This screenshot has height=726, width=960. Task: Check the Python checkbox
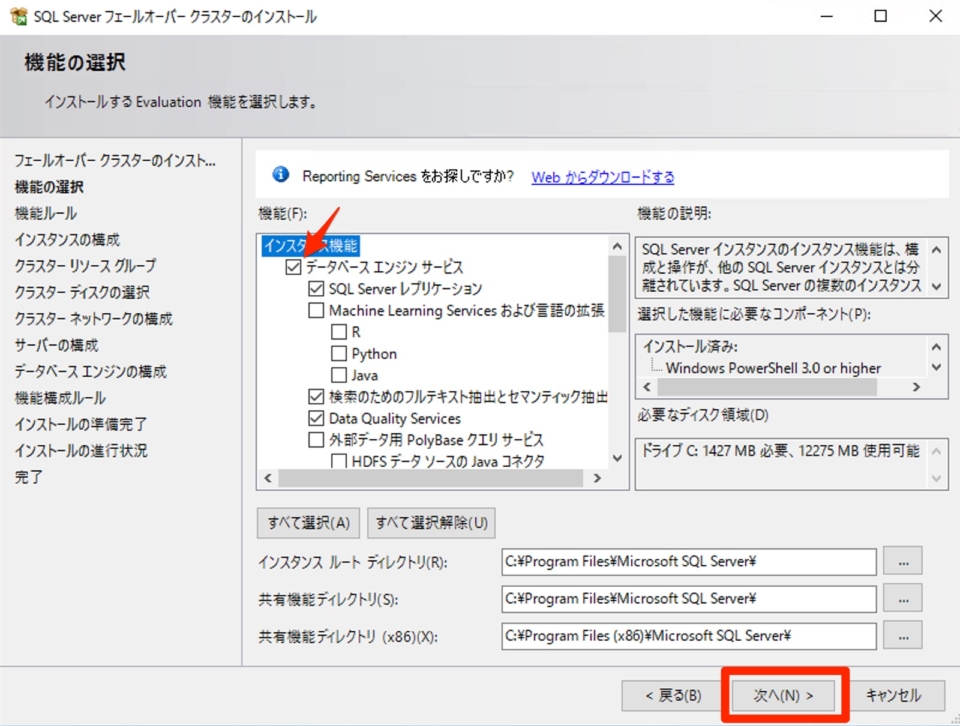339,353
